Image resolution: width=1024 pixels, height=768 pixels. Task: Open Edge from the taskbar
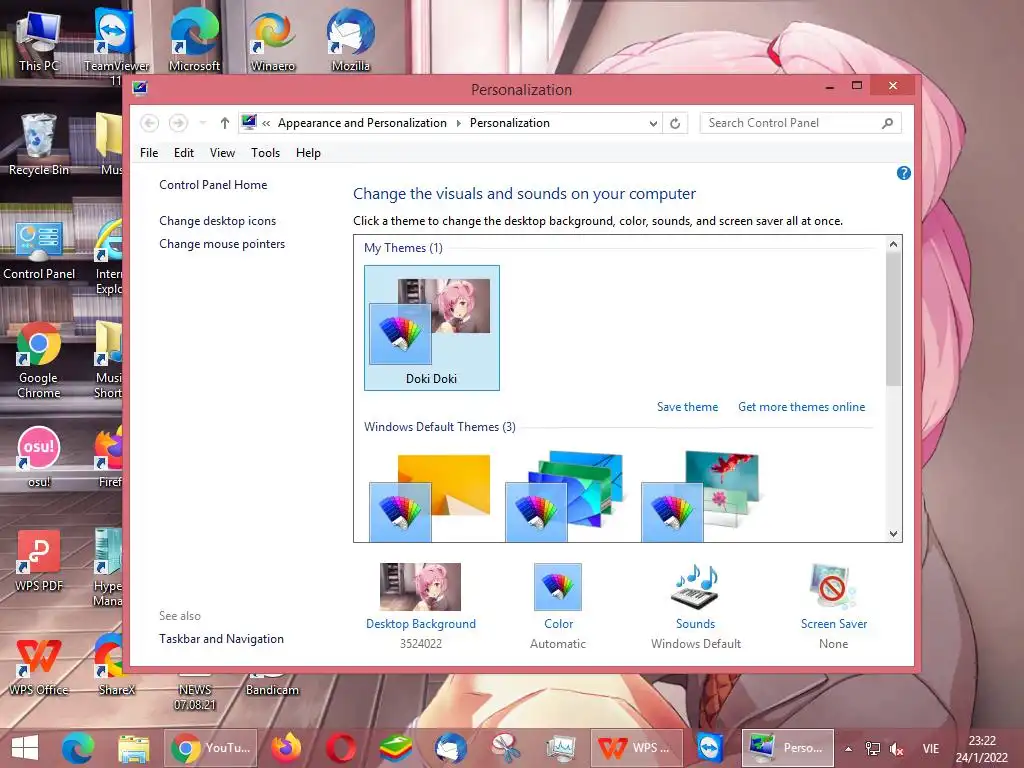click(78, 747)
